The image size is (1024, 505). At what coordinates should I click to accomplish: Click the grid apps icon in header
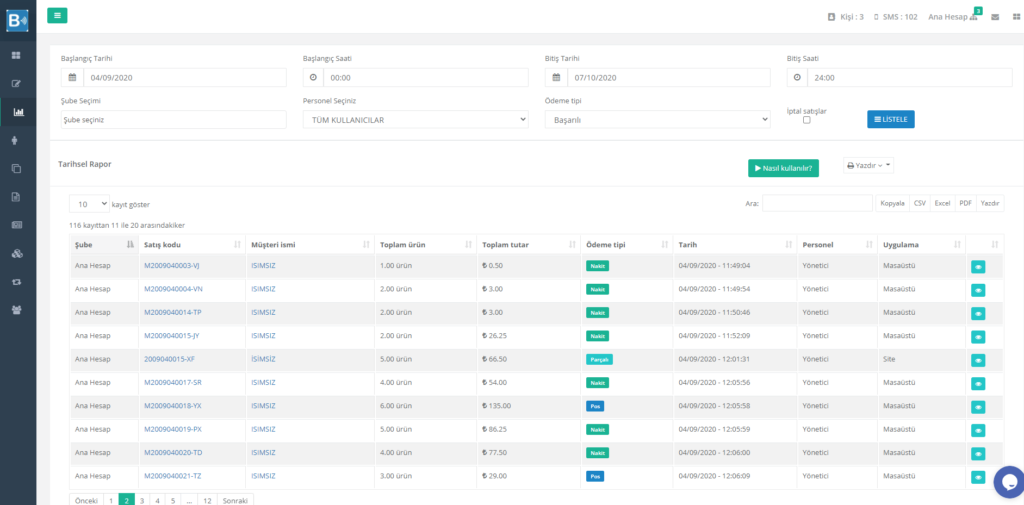1016,17
